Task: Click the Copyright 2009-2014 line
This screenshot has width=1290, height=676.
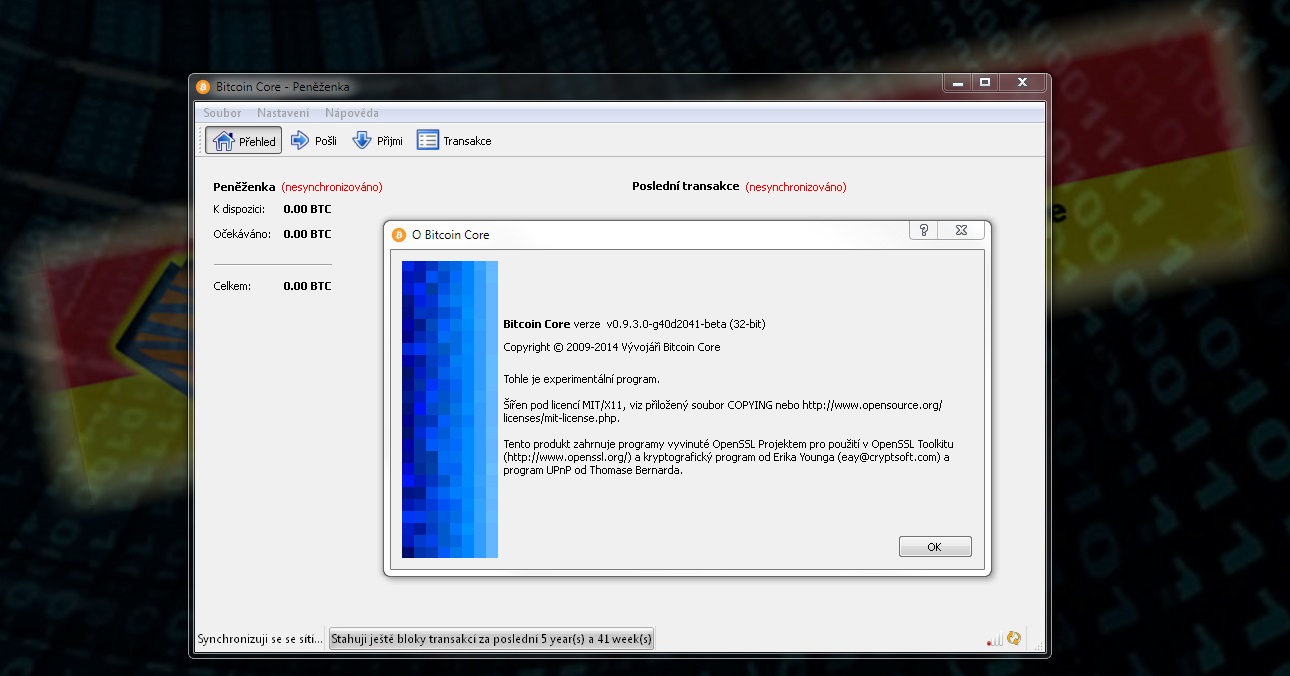Action: tap(611, 347)
